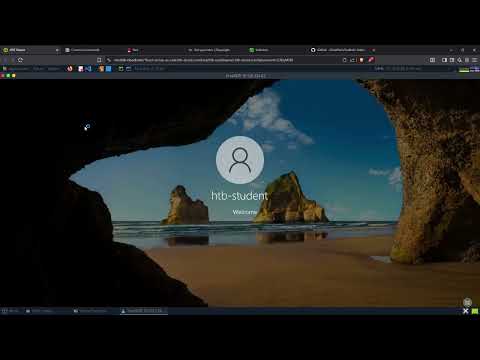Click the white X icon in bottom panel

pos(466,311)
